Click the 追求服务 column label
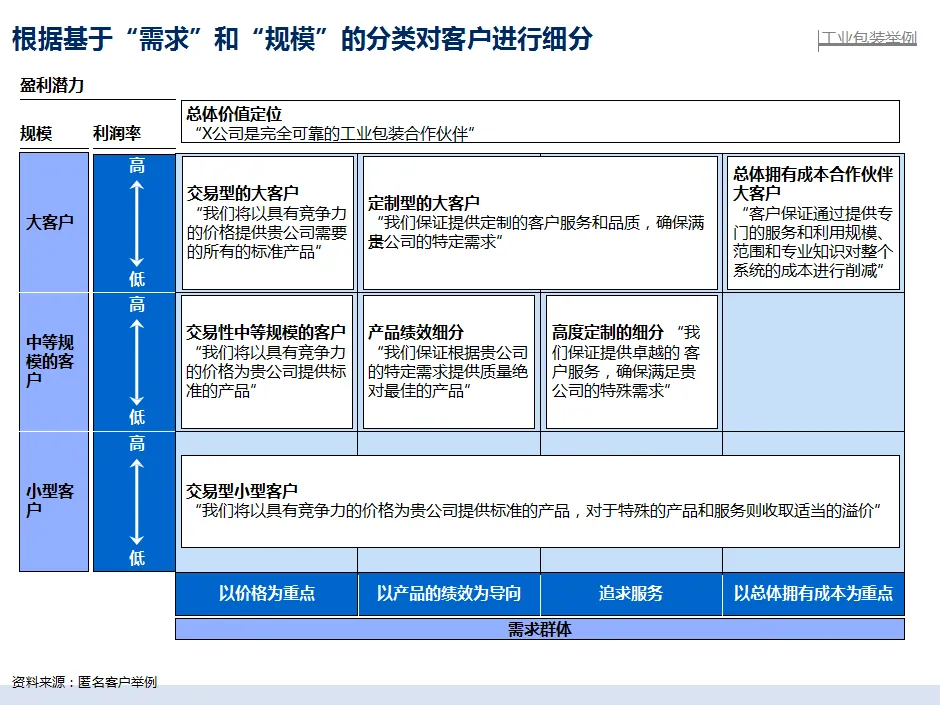The width and height of the screenshot is (940, 705). [x=631, y=593]
